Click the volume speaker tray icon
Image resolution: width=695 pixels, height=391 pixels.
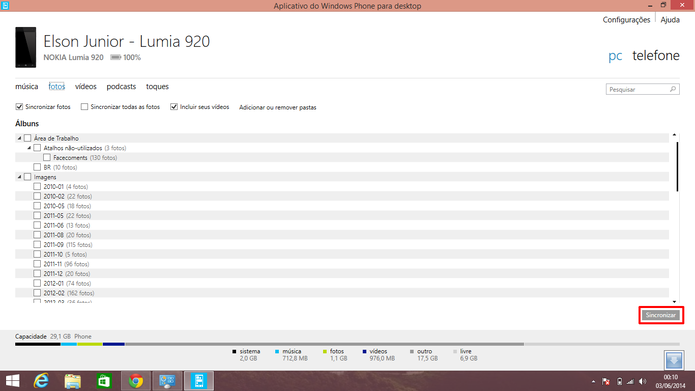pos(643,381)
